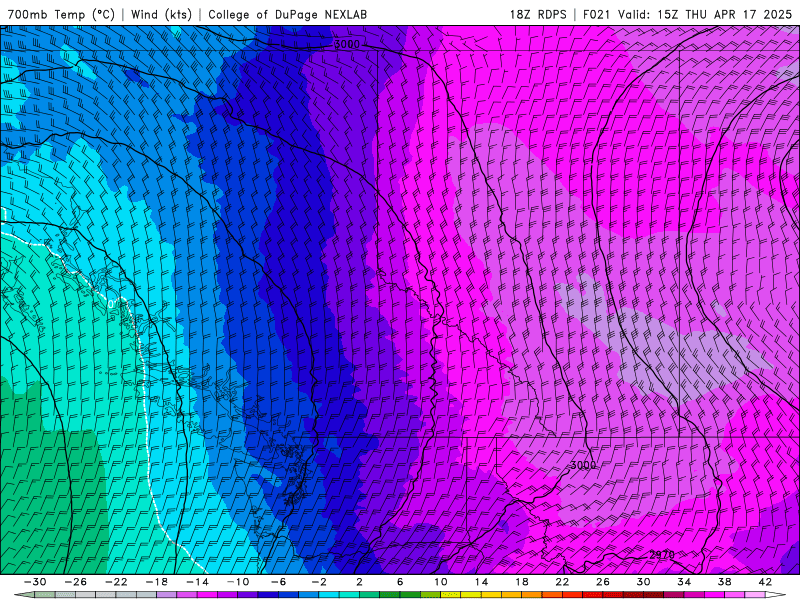Click the '2970' contour label near the bottom
The width and height of the screenshot is (800, 600).
point(662,555)
